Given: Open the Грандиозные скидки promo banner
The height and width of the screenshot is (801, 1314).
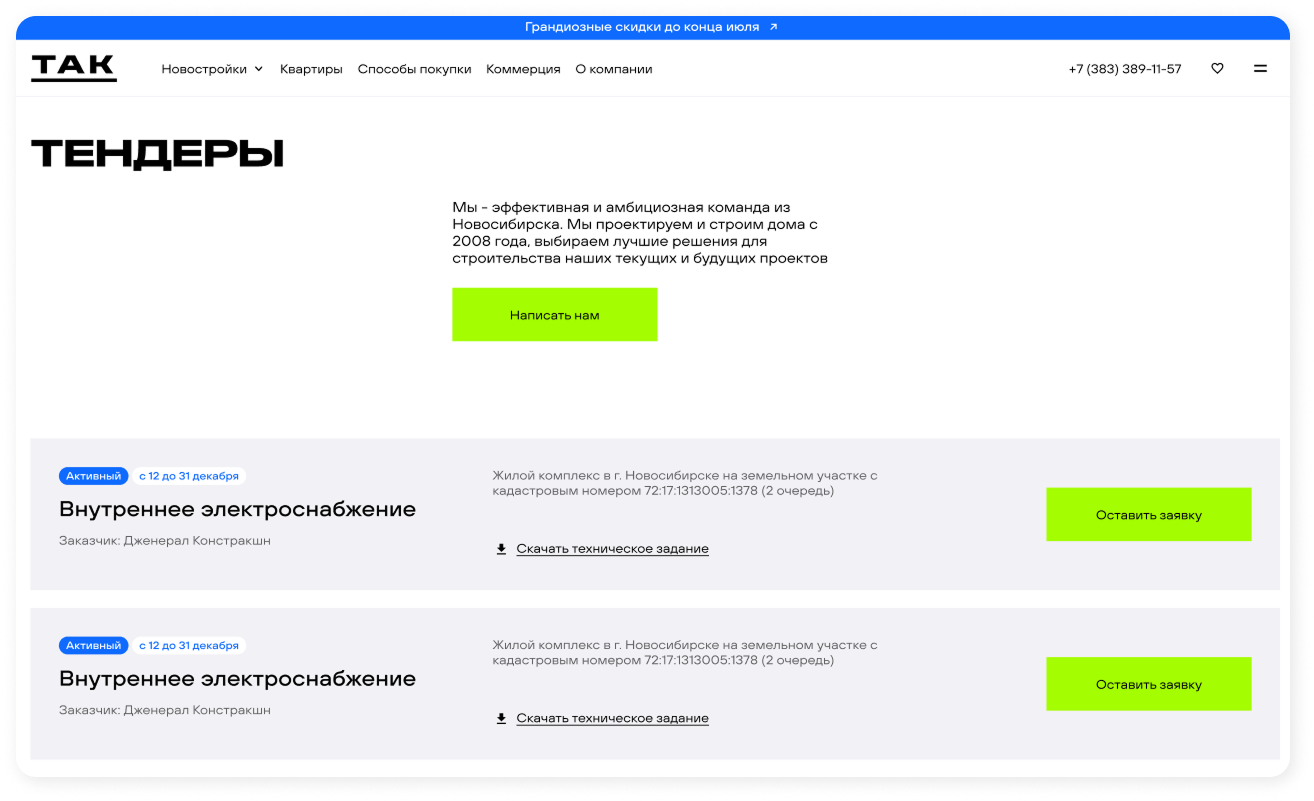Looking at the screenshot, I should [x=643, y=27].
